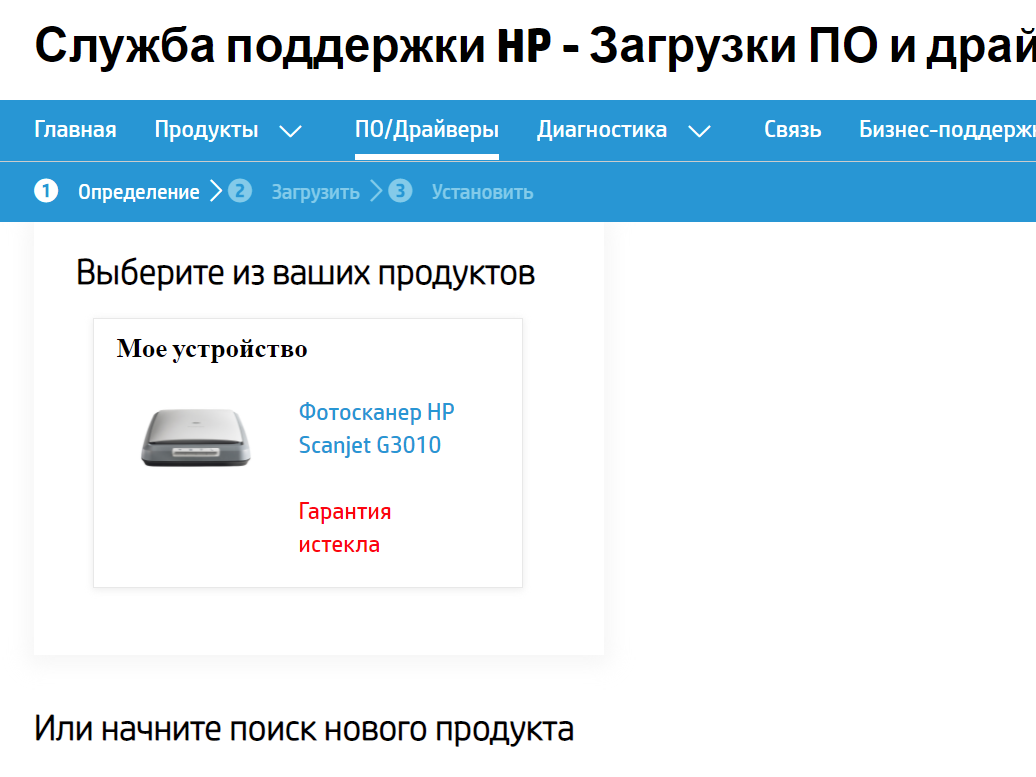Go to the Главная menu item
1036x777 pixels.
coord(75,130)
